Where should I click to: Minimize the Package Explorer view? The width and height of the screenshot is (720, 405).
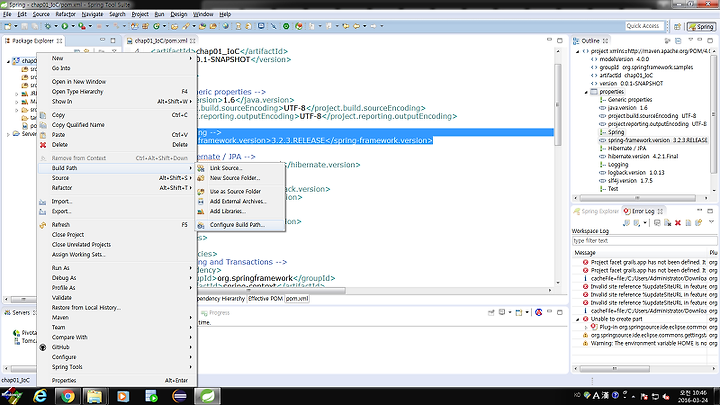[102, 40]
